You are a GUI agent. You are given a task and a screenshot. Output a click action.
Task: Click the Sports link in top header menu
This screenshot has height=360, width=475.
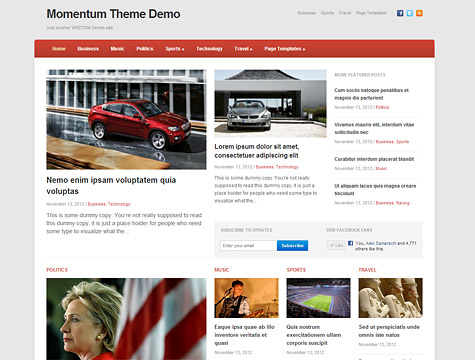click(327, 13)
